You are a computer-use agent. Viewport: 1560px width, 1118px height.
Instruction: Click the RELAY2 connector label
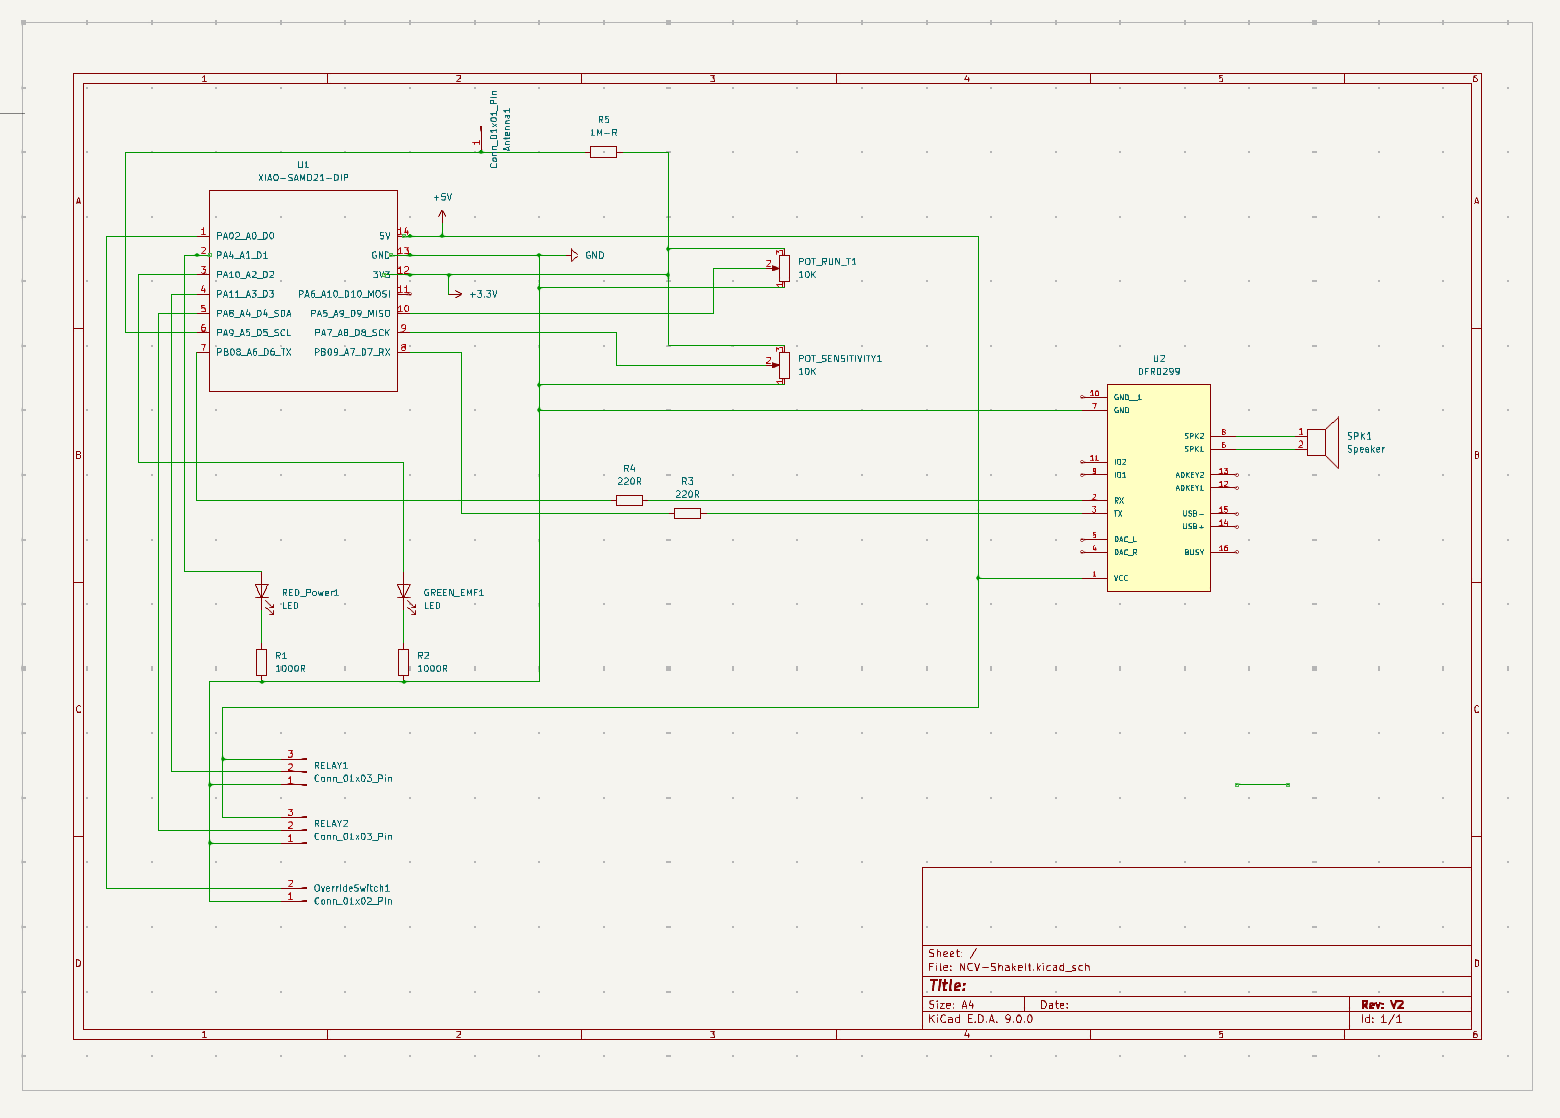point(331,824)
